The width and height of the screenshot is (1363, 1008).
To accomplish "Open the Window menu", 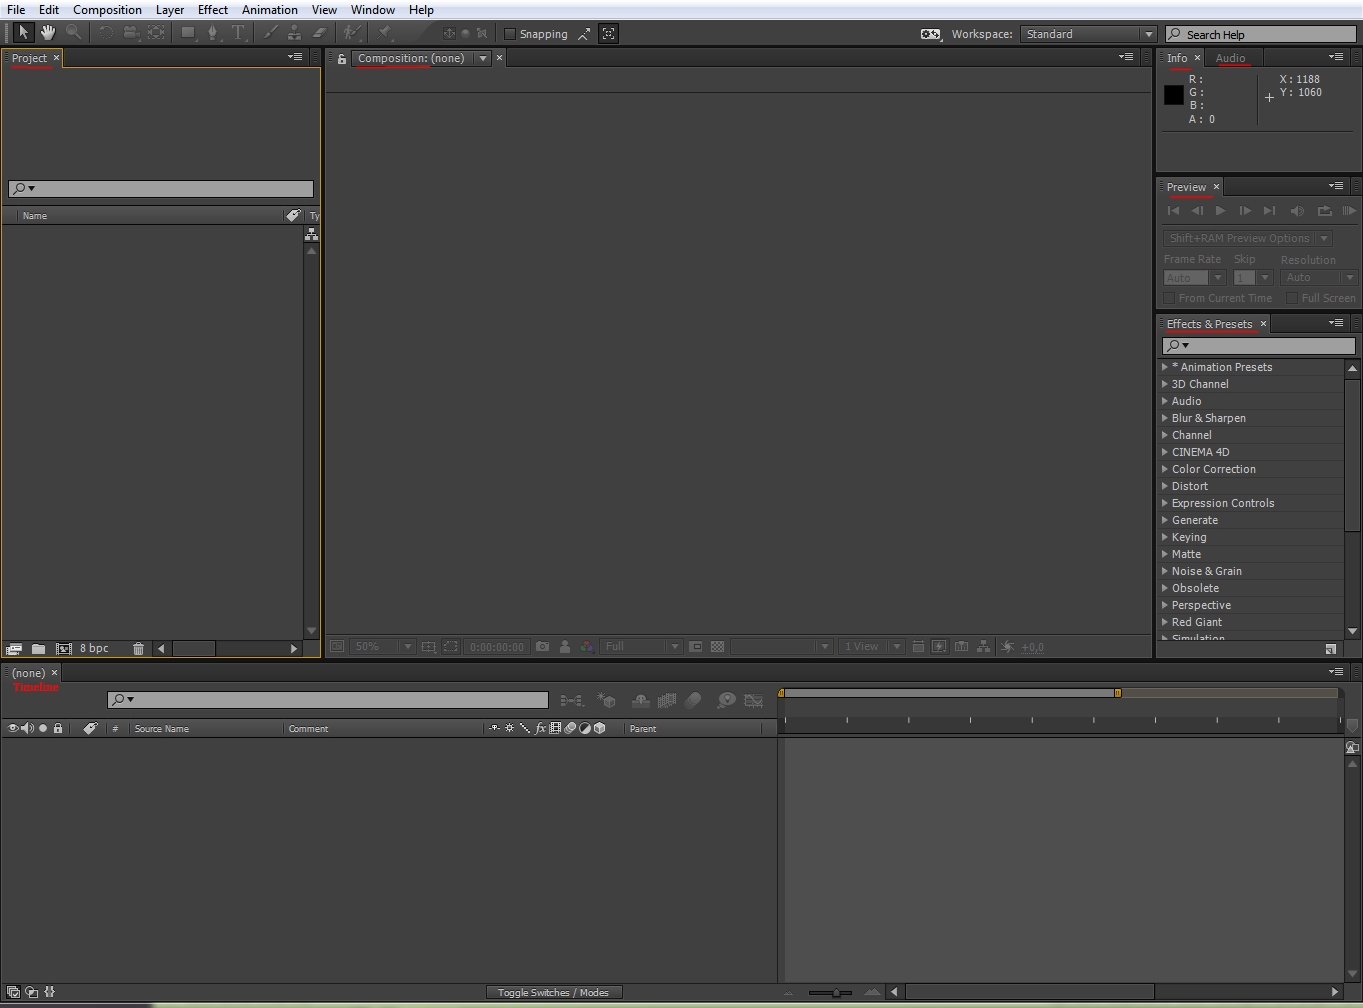I will (x=373, y=10).
